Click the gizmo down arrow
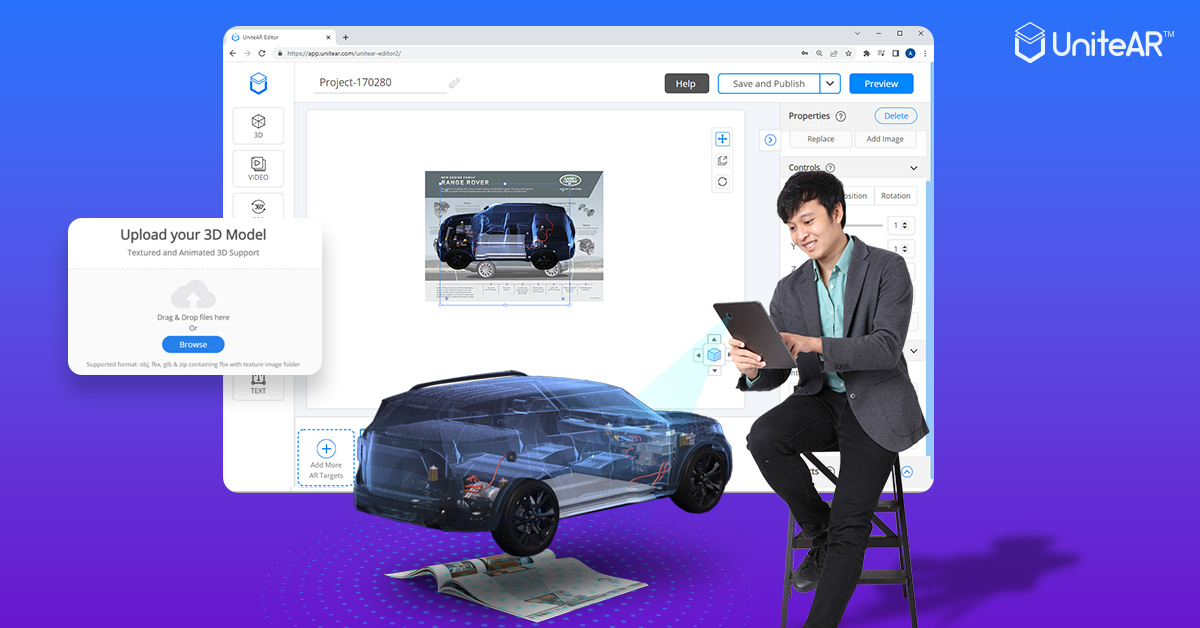Viewport: 1200px width, 628px height. (x=714, y=371)
